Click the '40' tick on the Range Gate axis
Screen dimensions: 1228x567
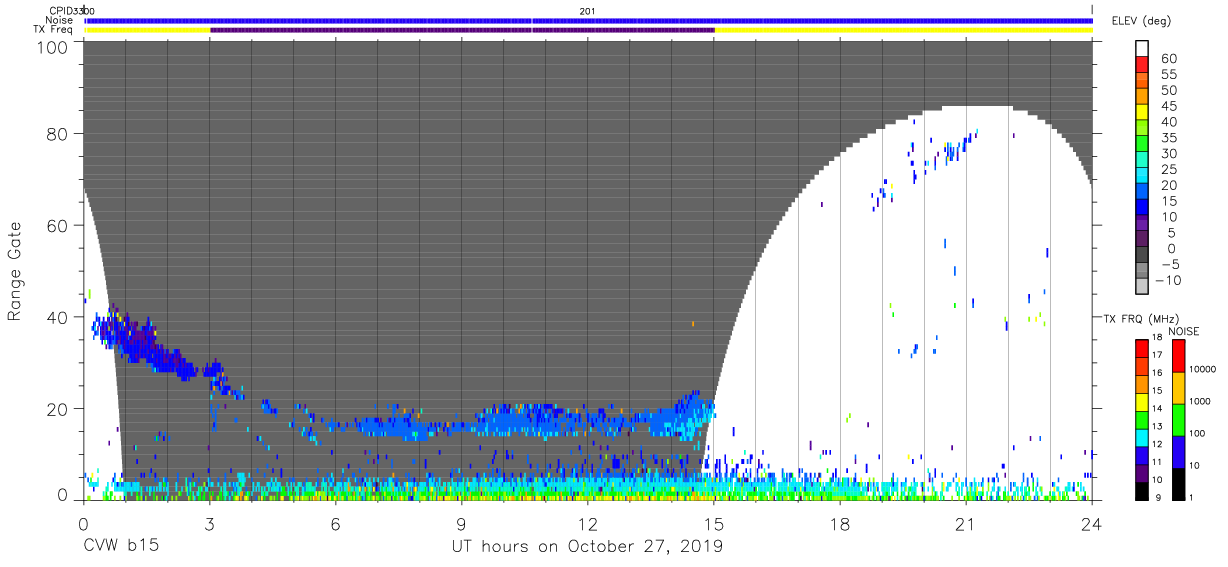pos(59,317)
